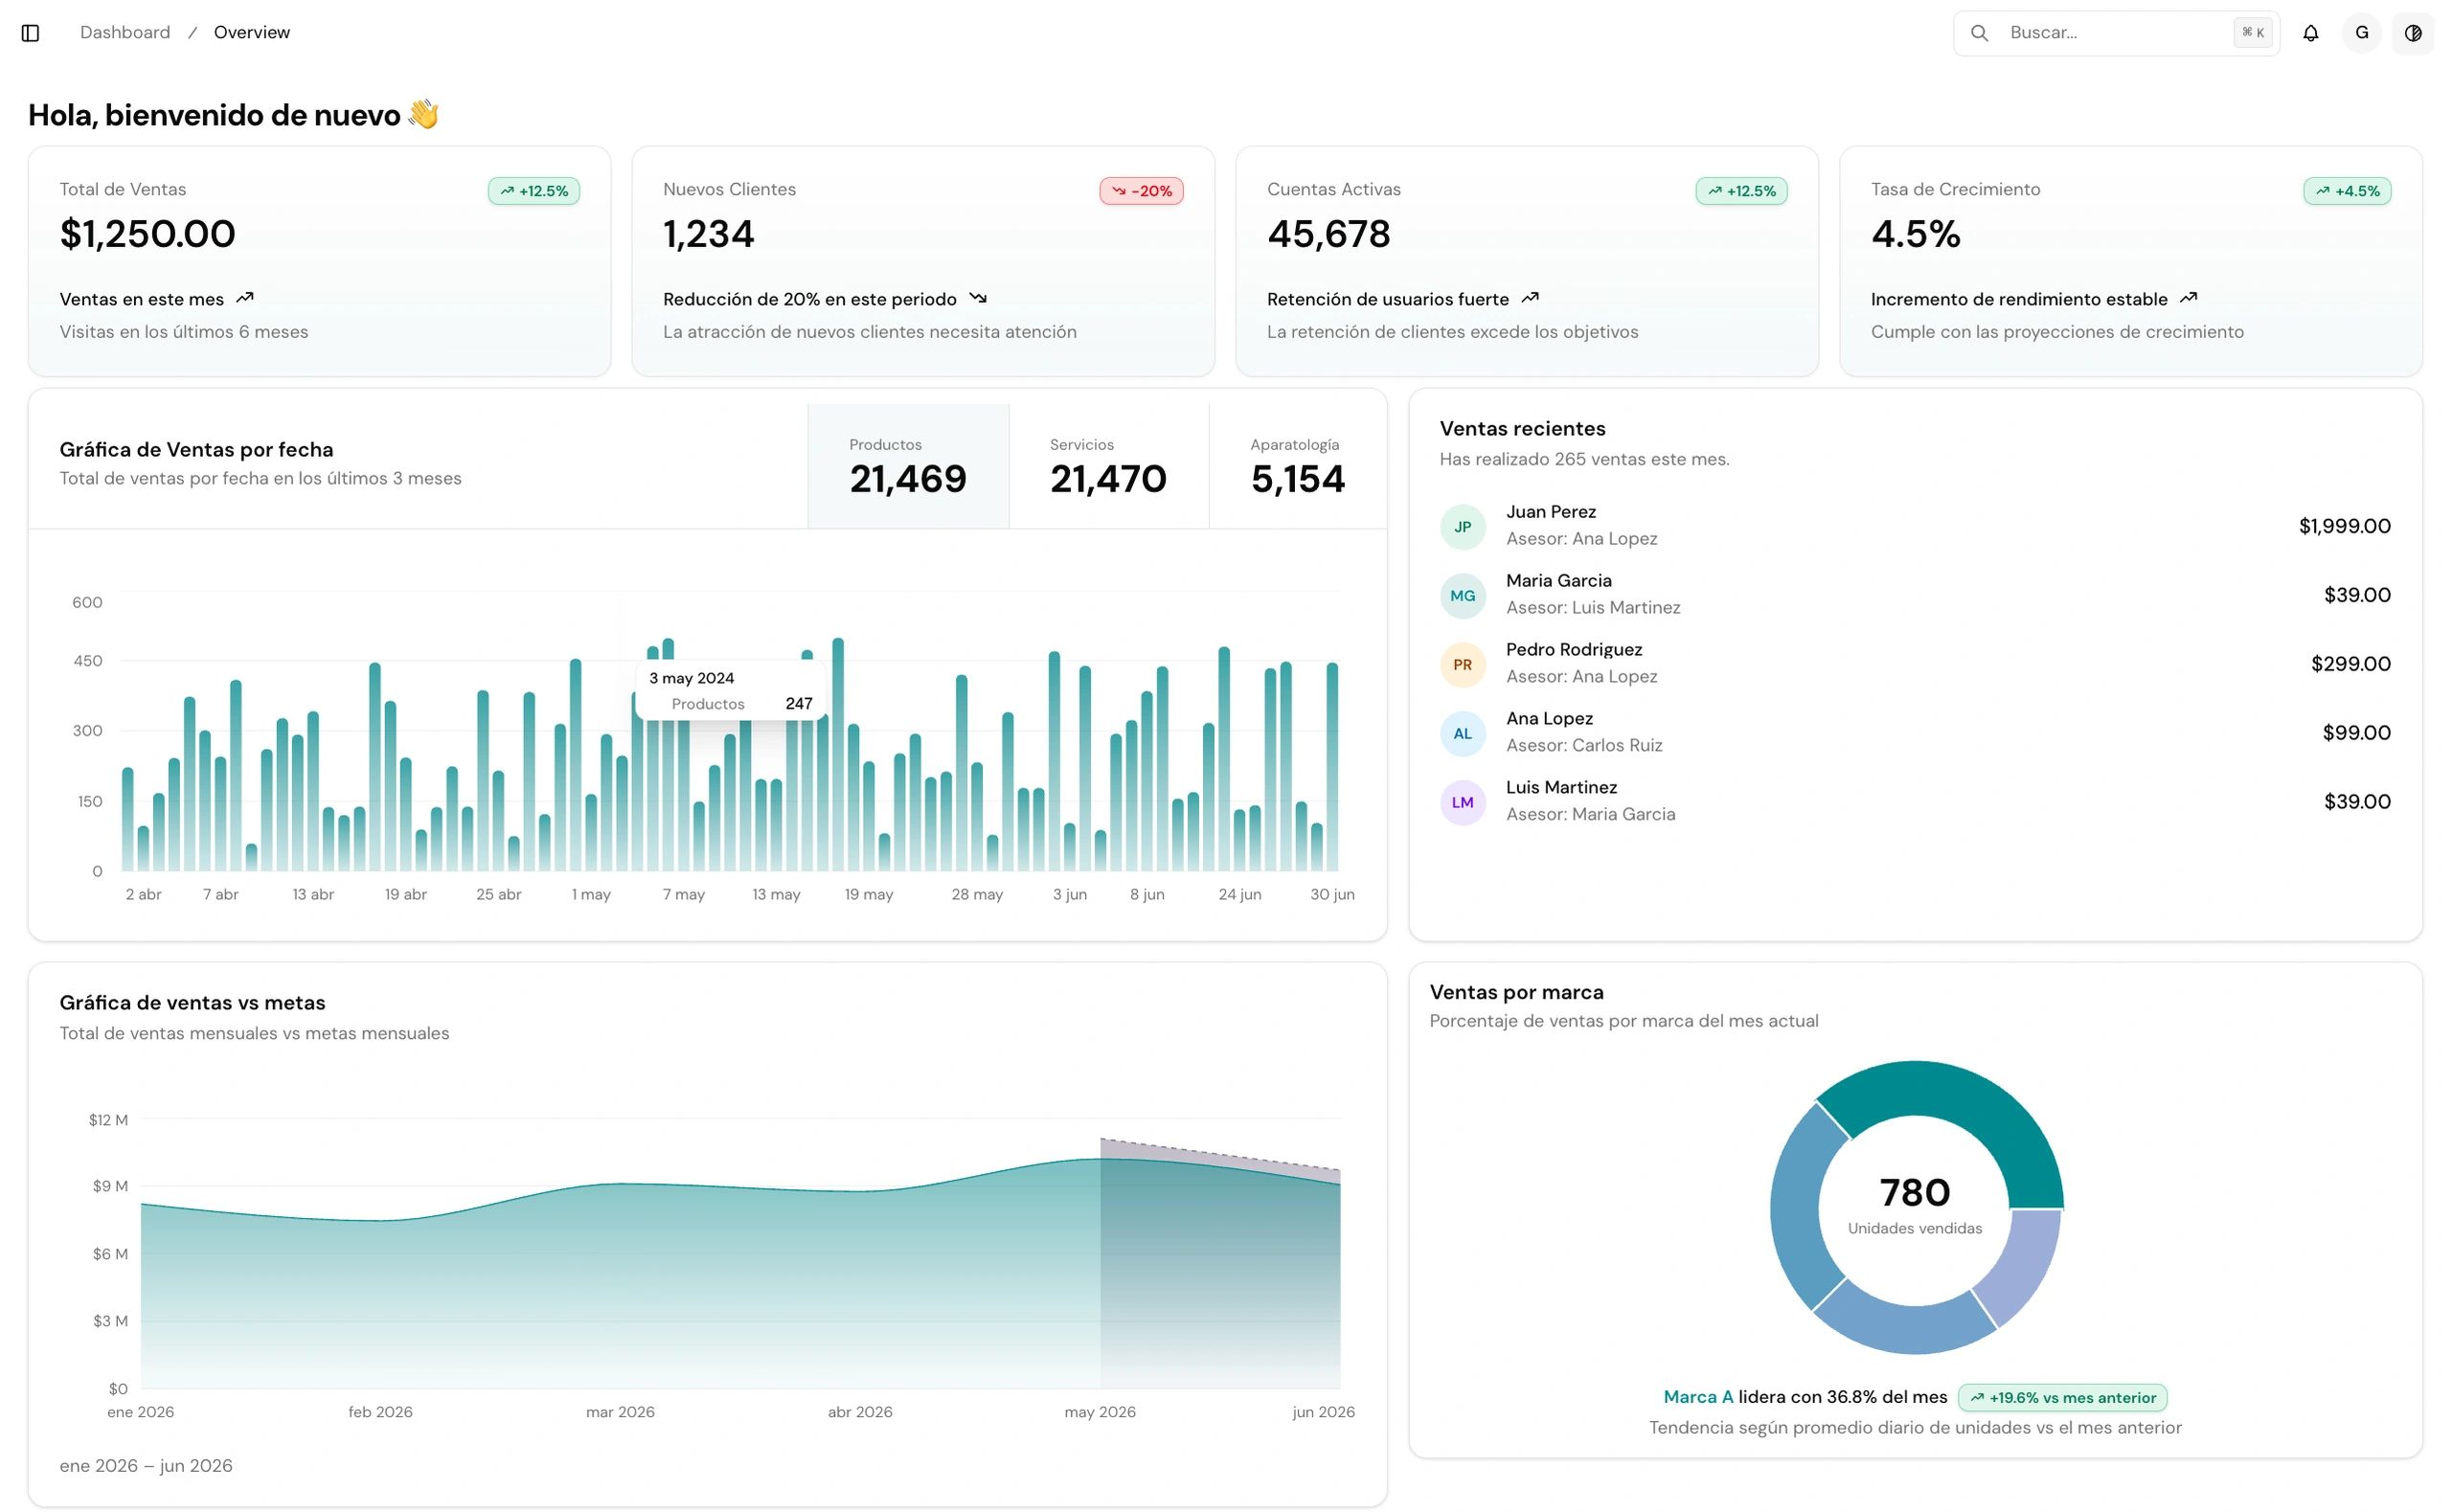Toggle the dark/light theme icon
The image size is (2452, 1512).
(2412, 33)
